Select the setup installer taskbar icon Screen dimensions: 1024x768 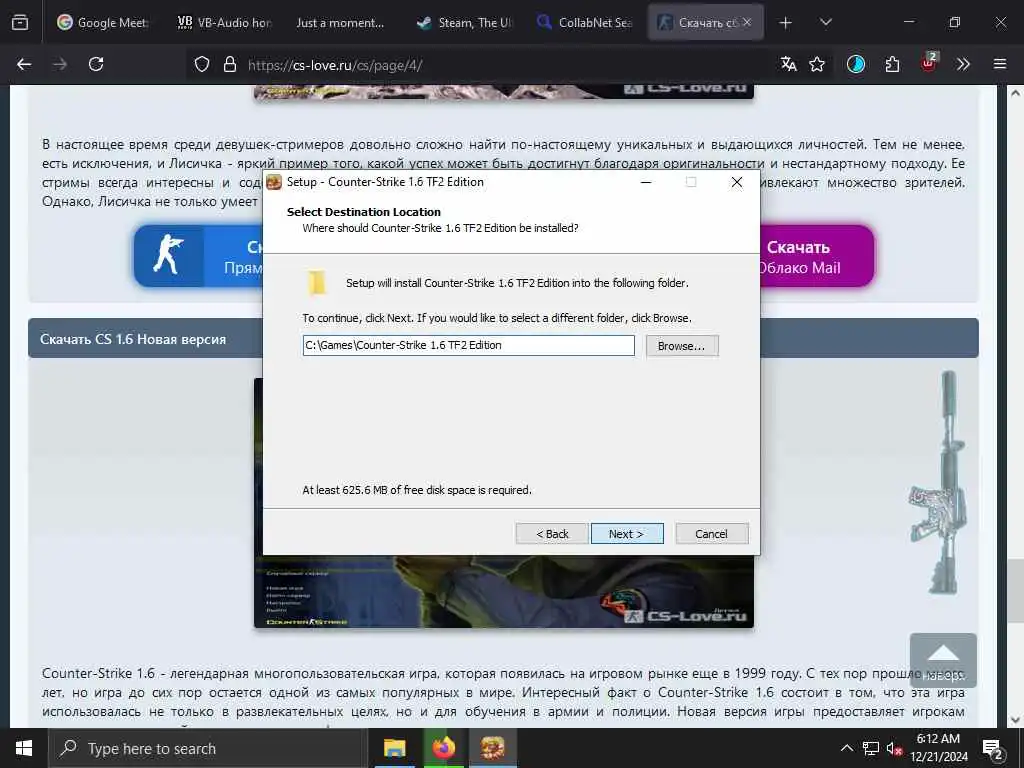[492, 748]
